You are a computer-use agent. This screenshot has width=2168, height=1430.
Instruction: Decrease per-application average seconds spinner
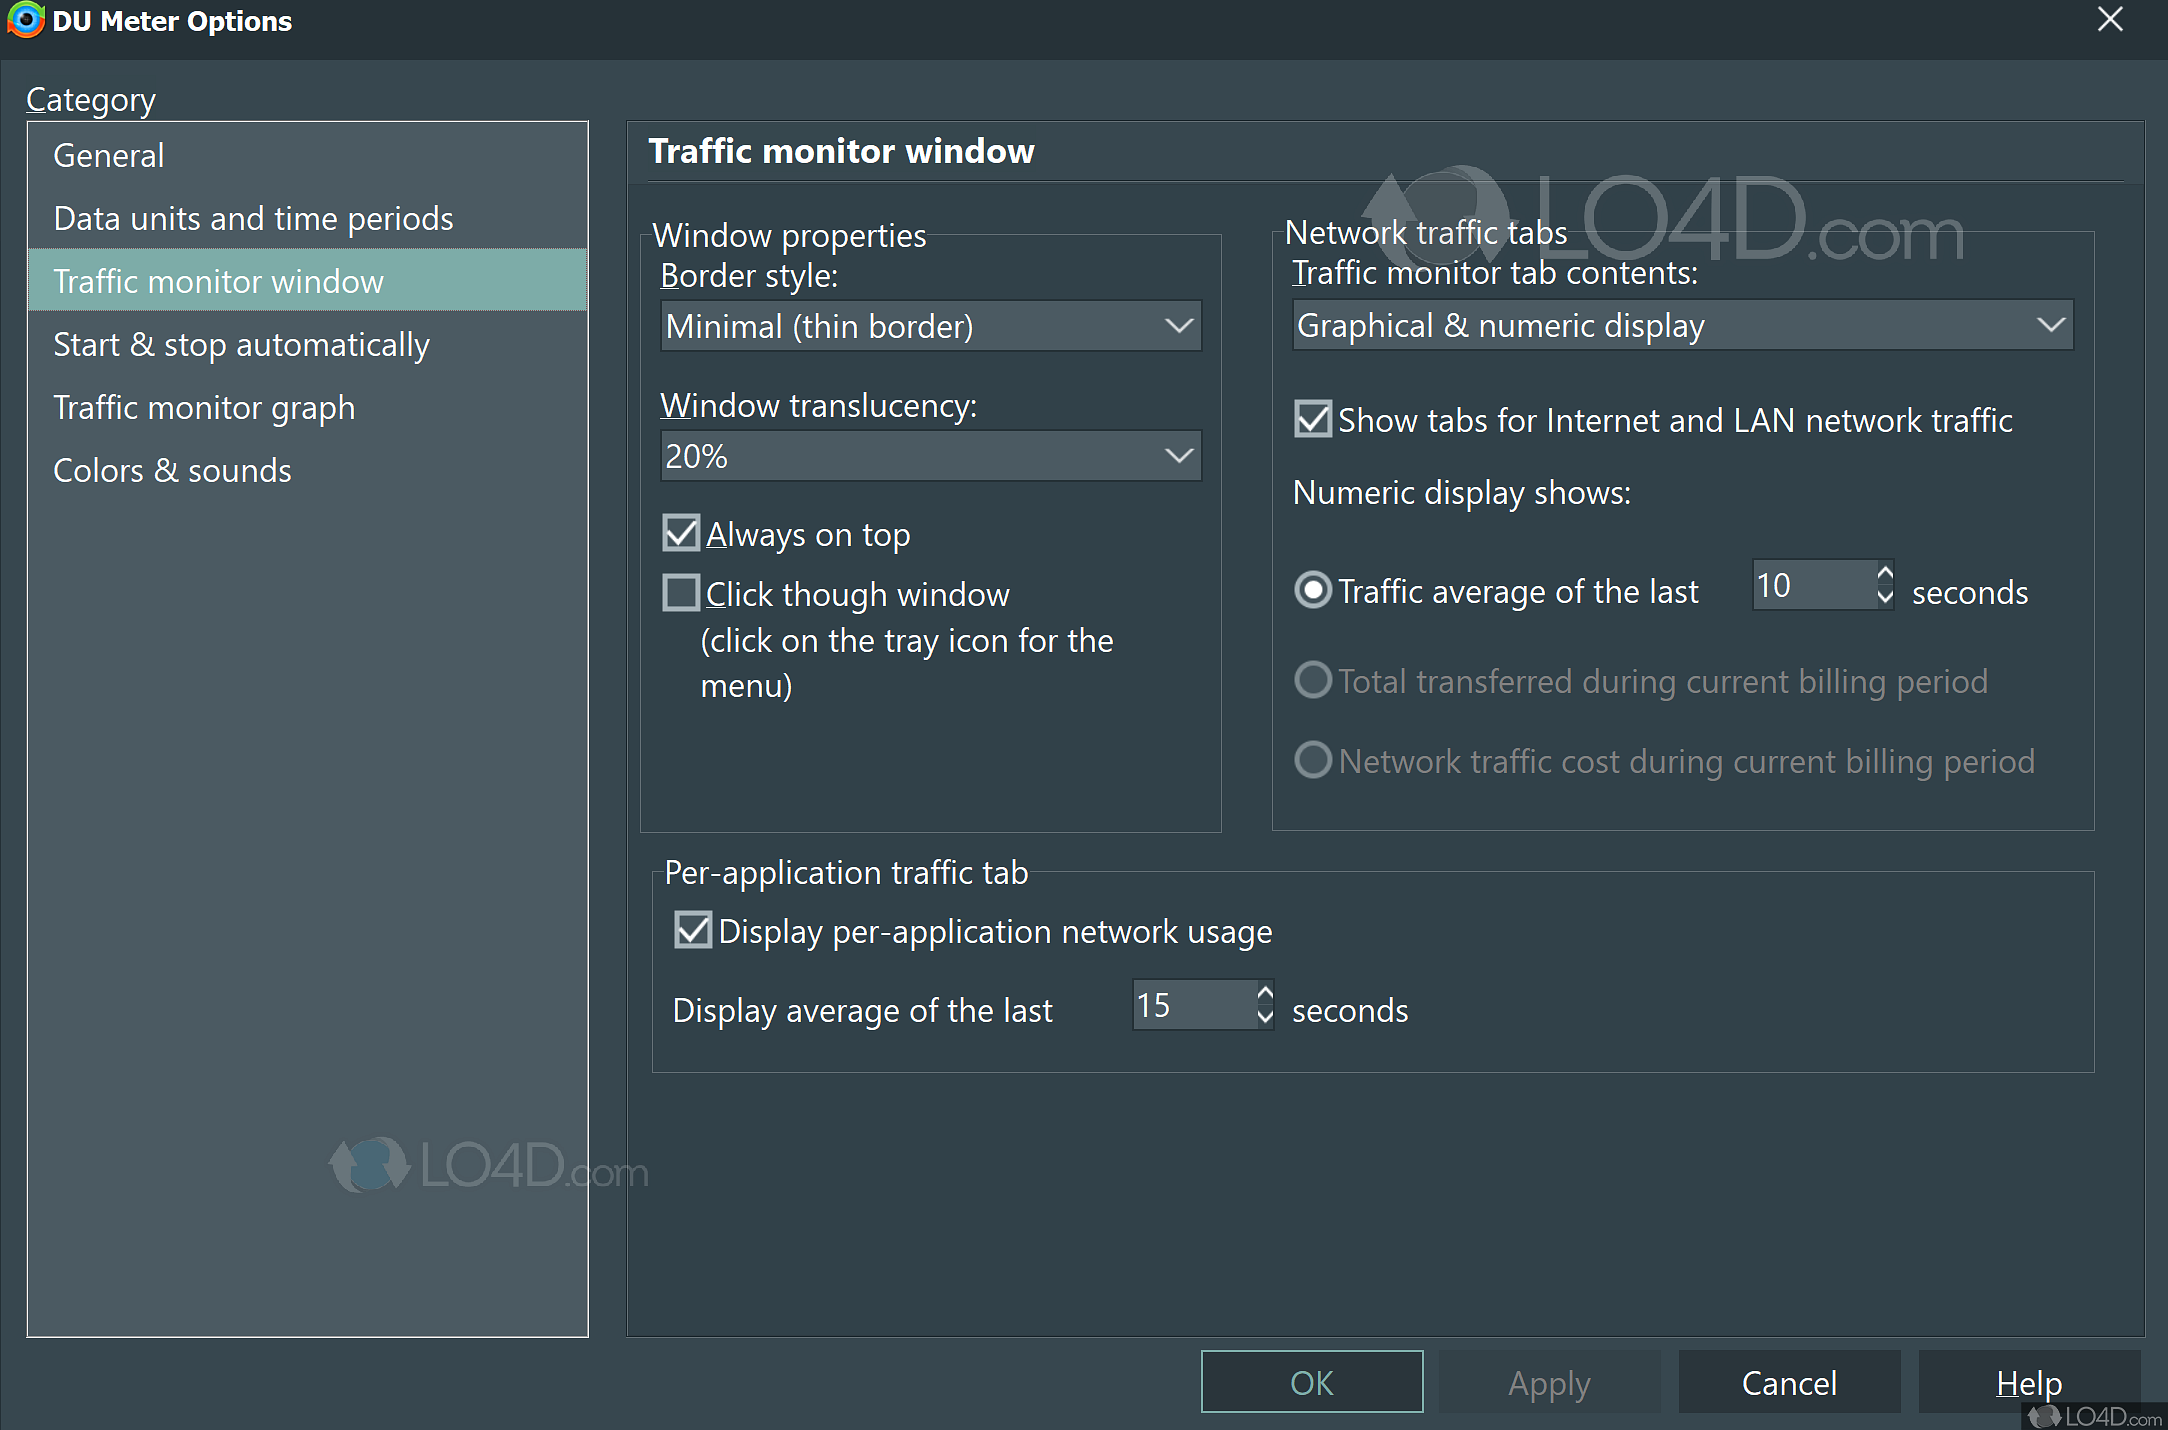(x=1265, y=1017)
